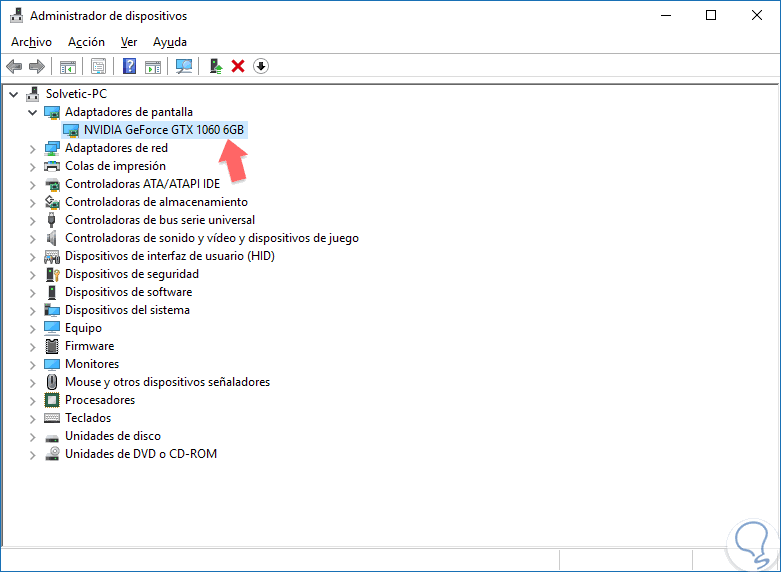Click the Controladoras ATA/ATAPI IDE icon
781x572 pixels.
[52, 184]
